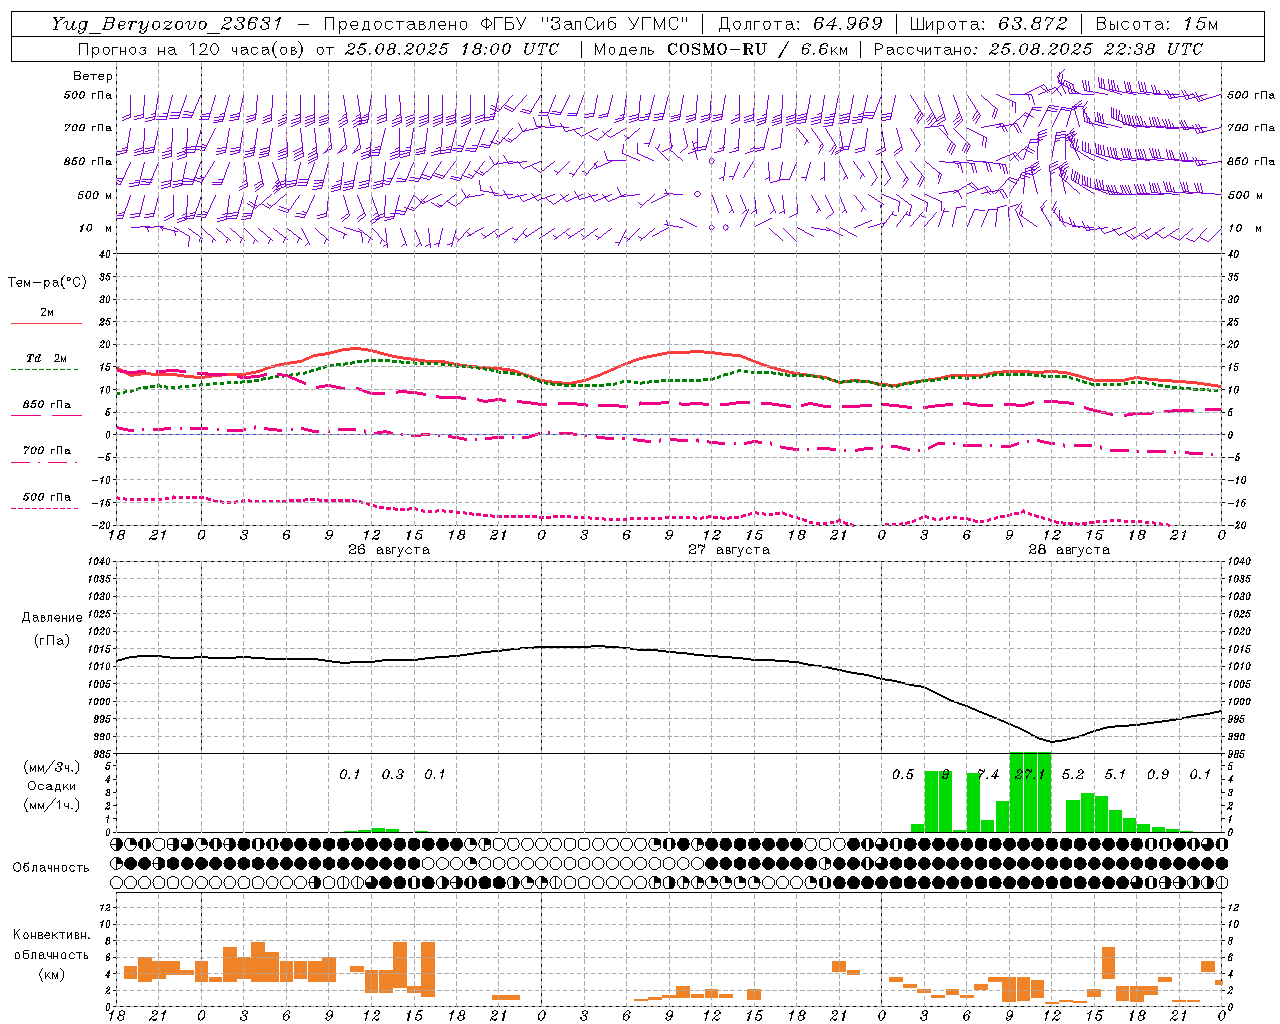
Task: Select the latitude value Широта: 63.872
Action: click(x=989, y=24)
